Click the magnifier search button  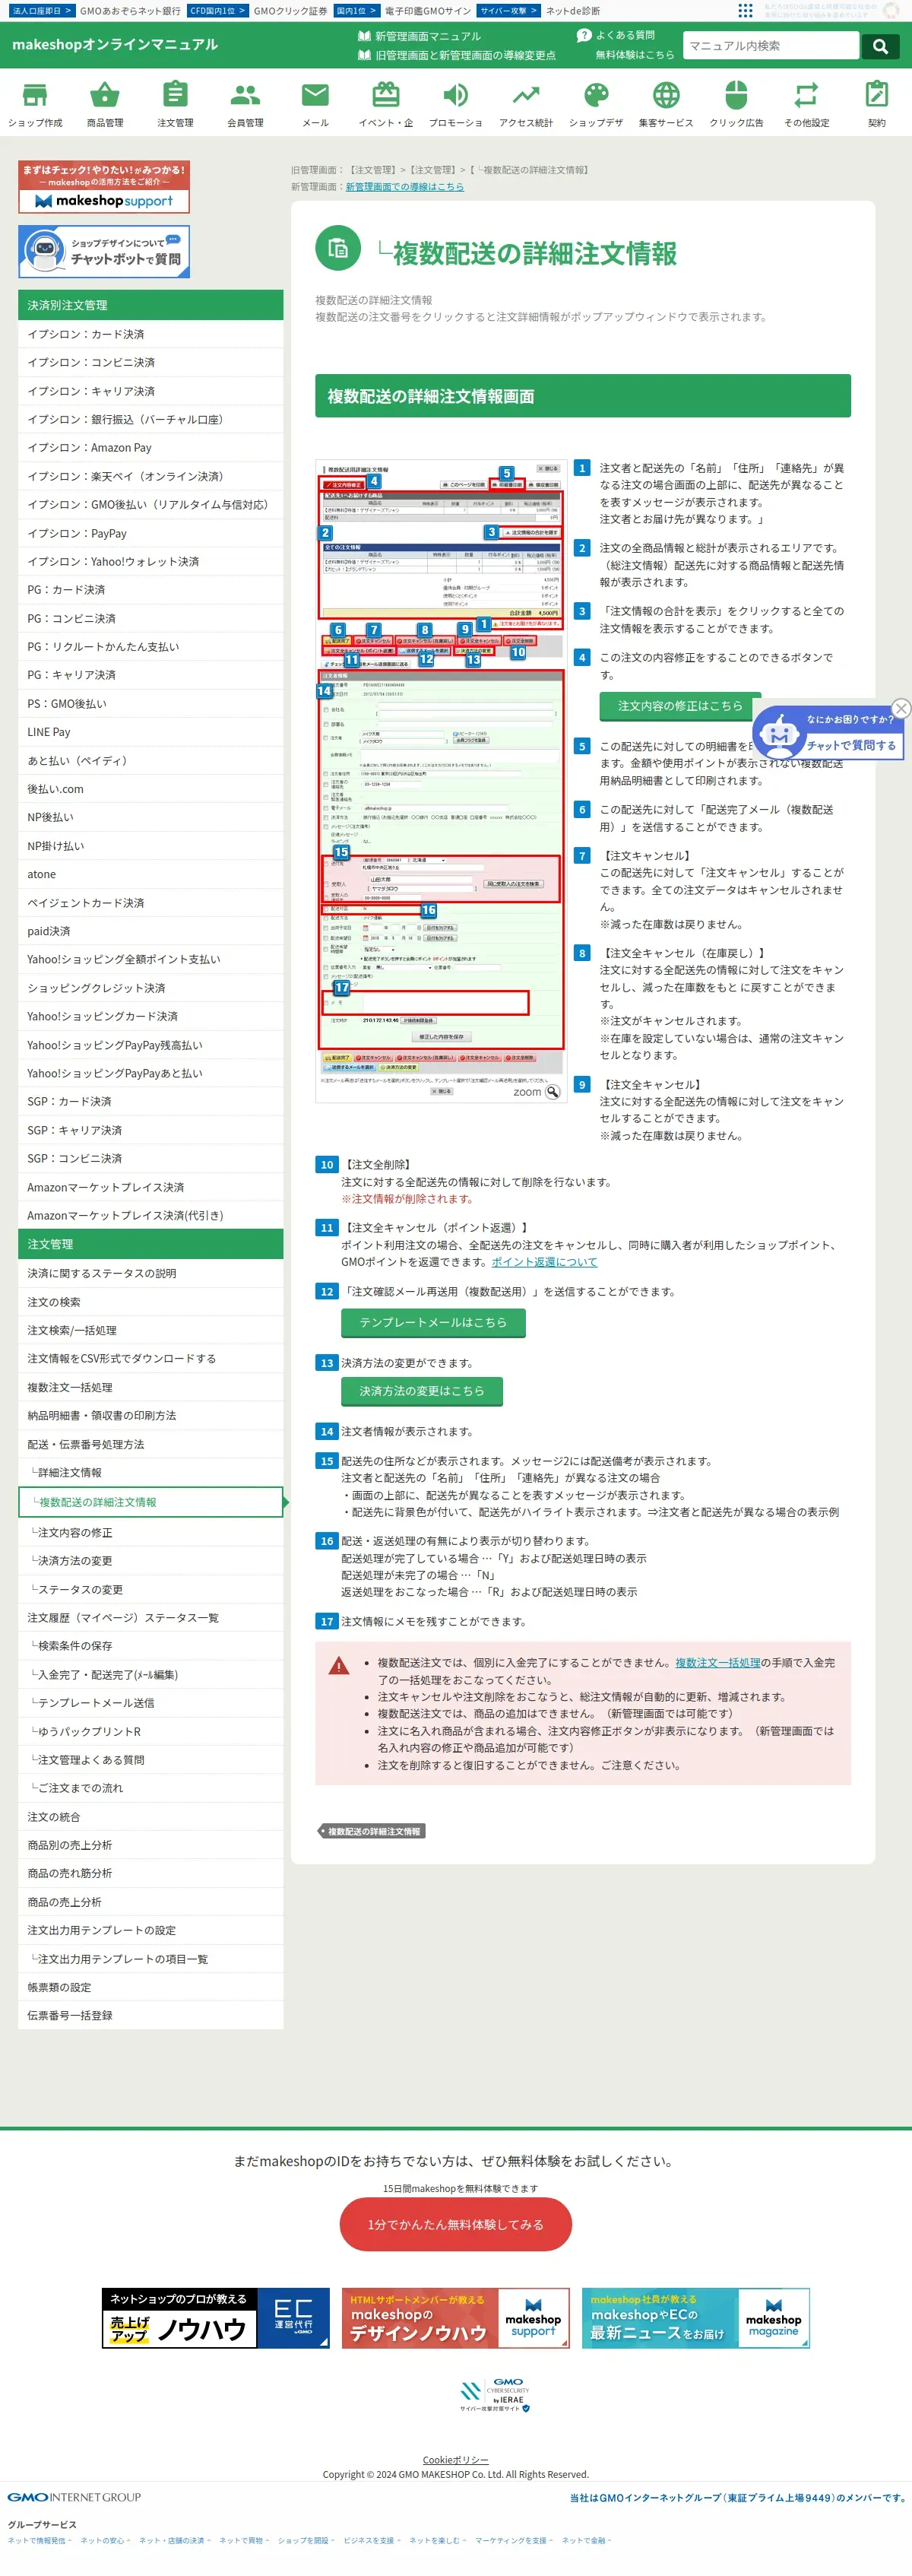880,46
